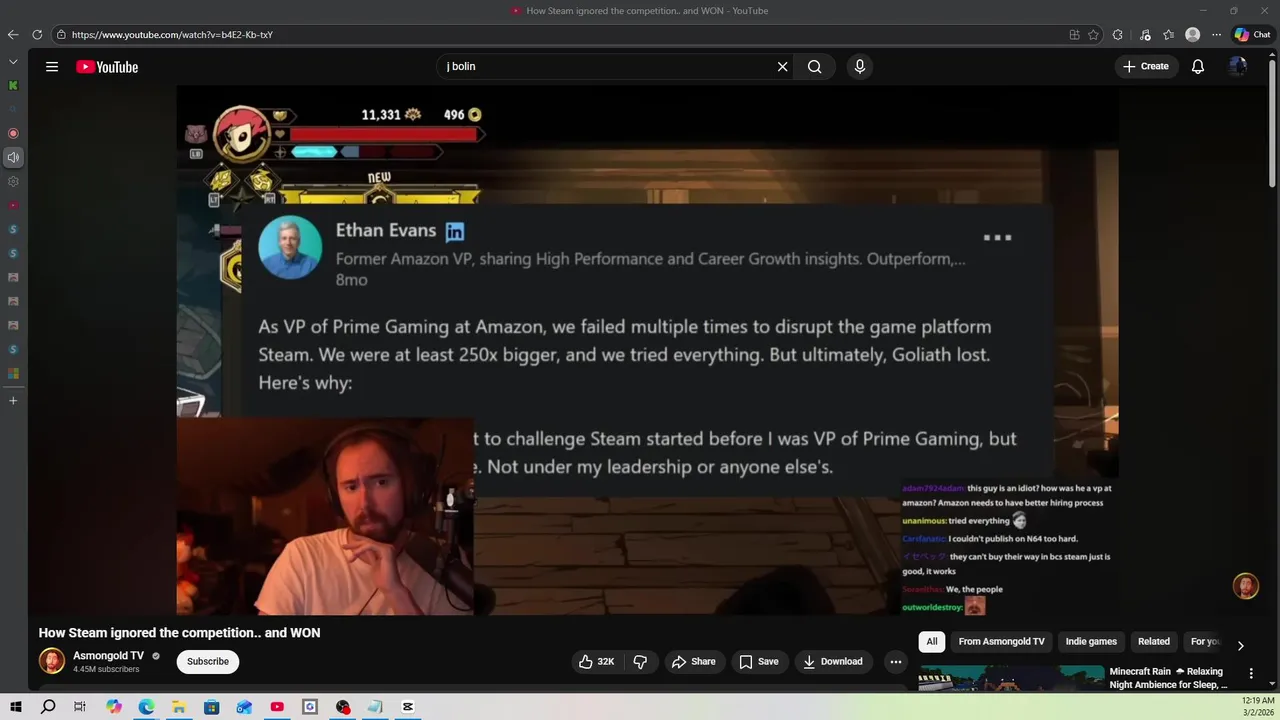Screen dimensions: 1280x720
Task: Run the search with magnifier button
Action: tap(815, 67)
